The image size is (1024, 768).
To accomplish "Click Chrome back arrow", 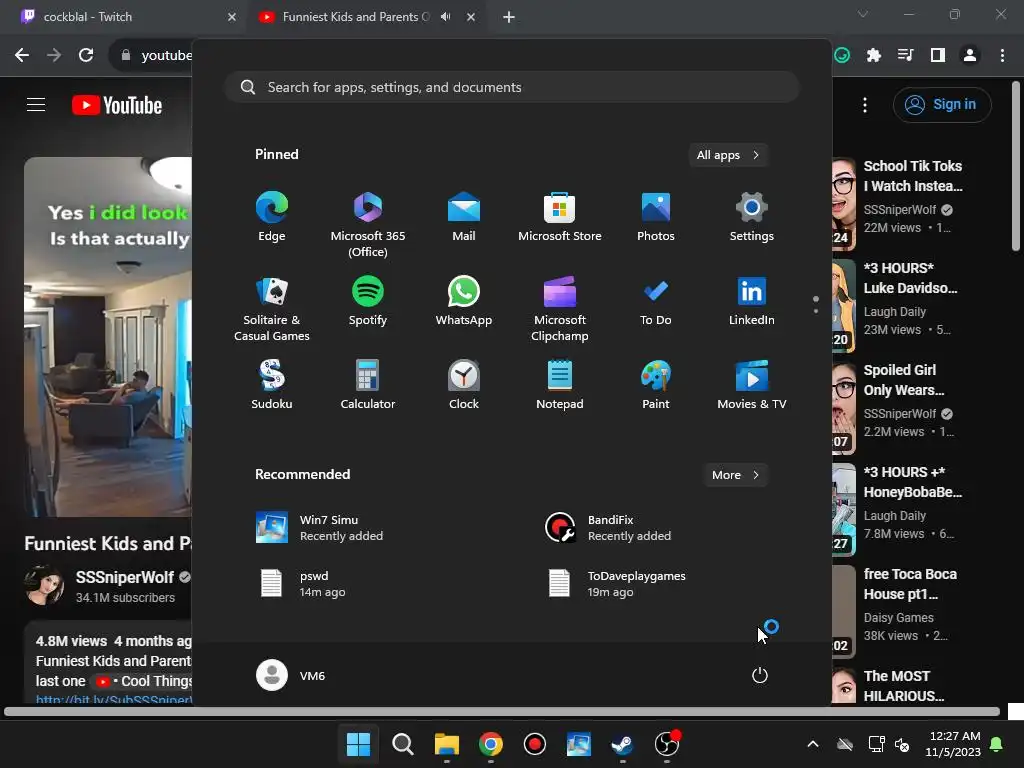I will coord(22,55).
